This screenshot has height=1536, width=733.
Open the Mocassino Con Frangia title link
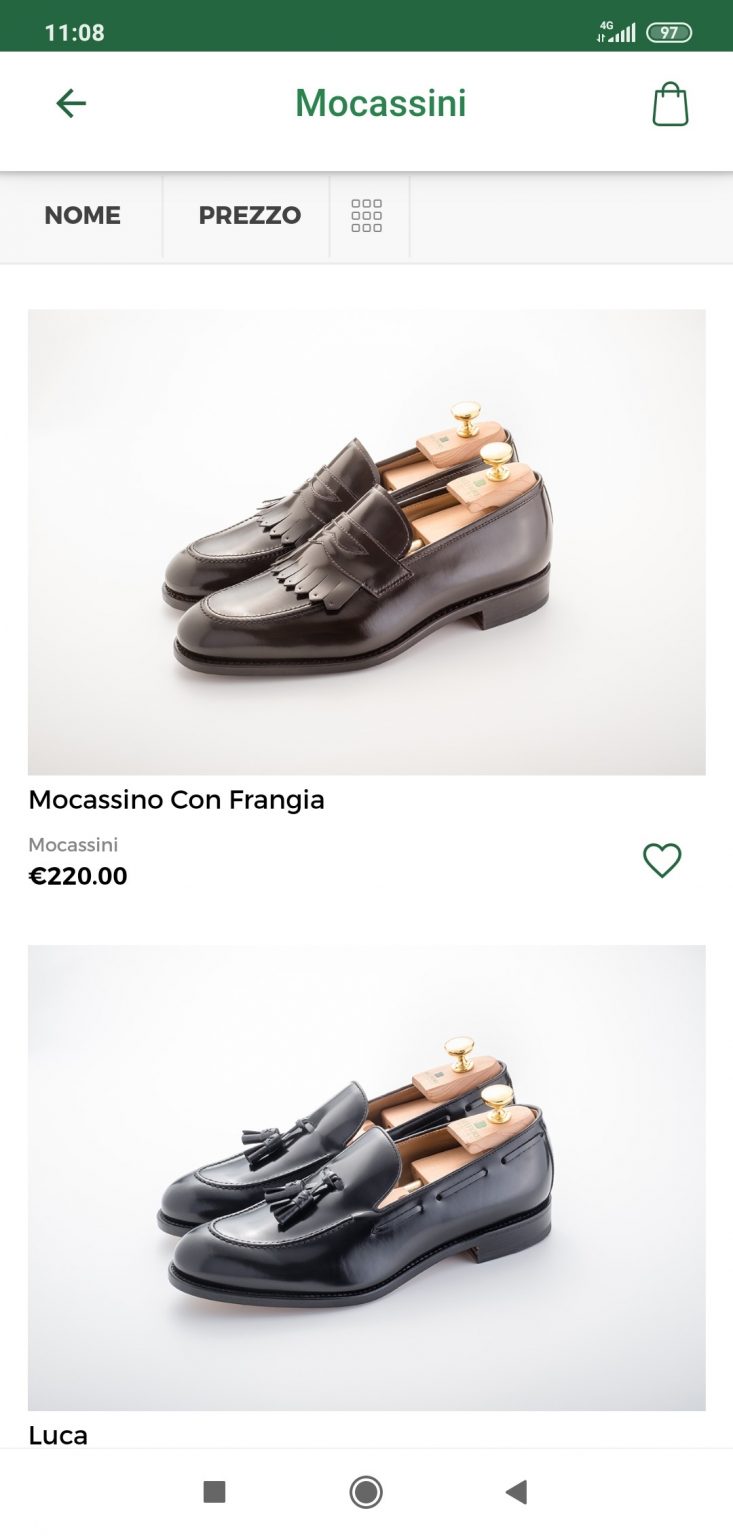click(x=176, y=800)
